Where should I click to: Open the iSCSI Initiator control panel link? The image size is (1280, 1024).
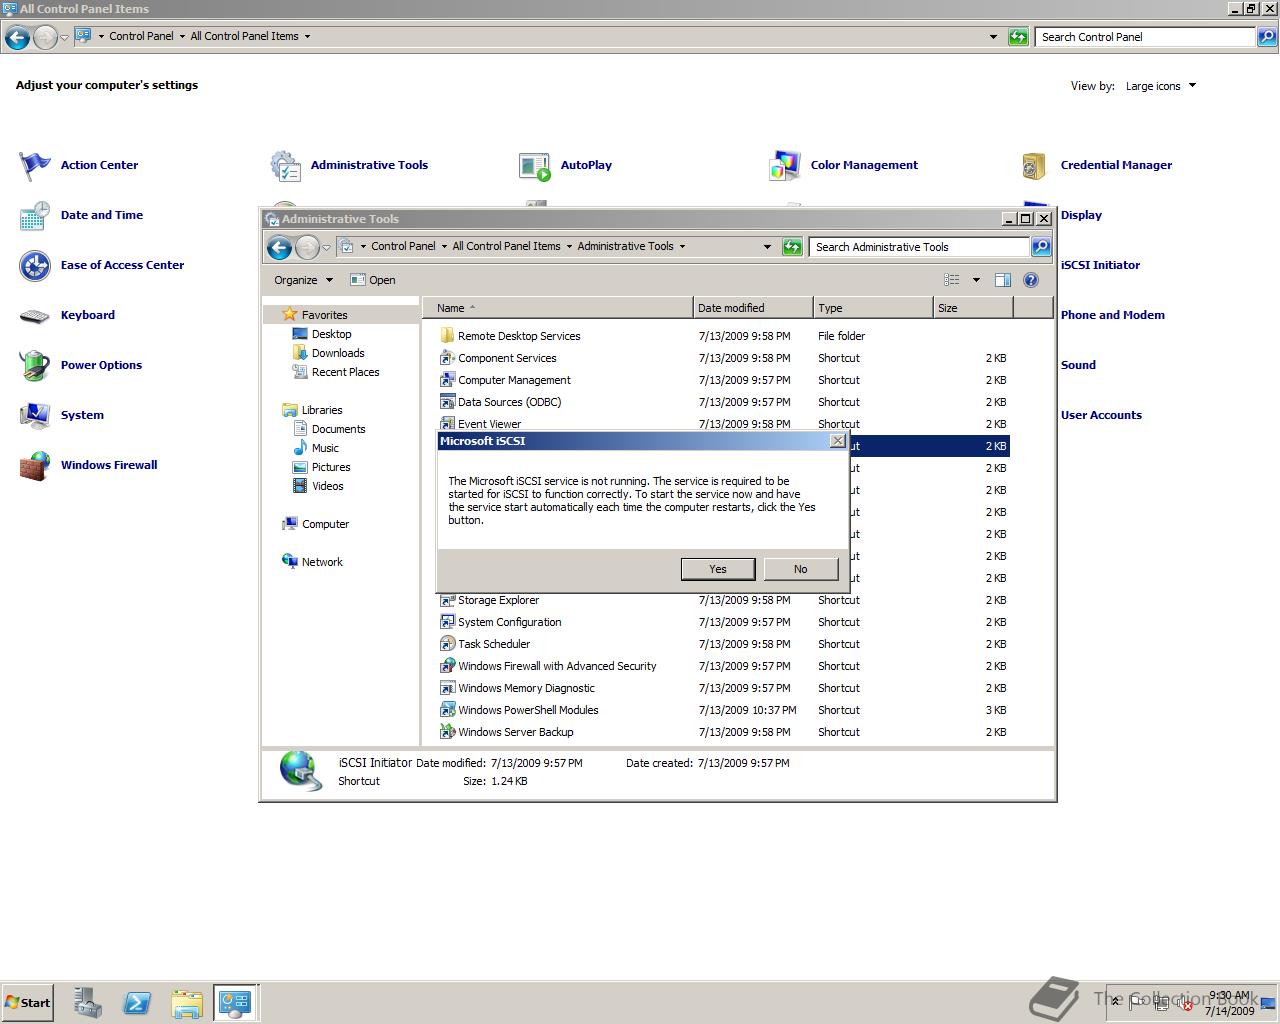[x=1100, y=265]
